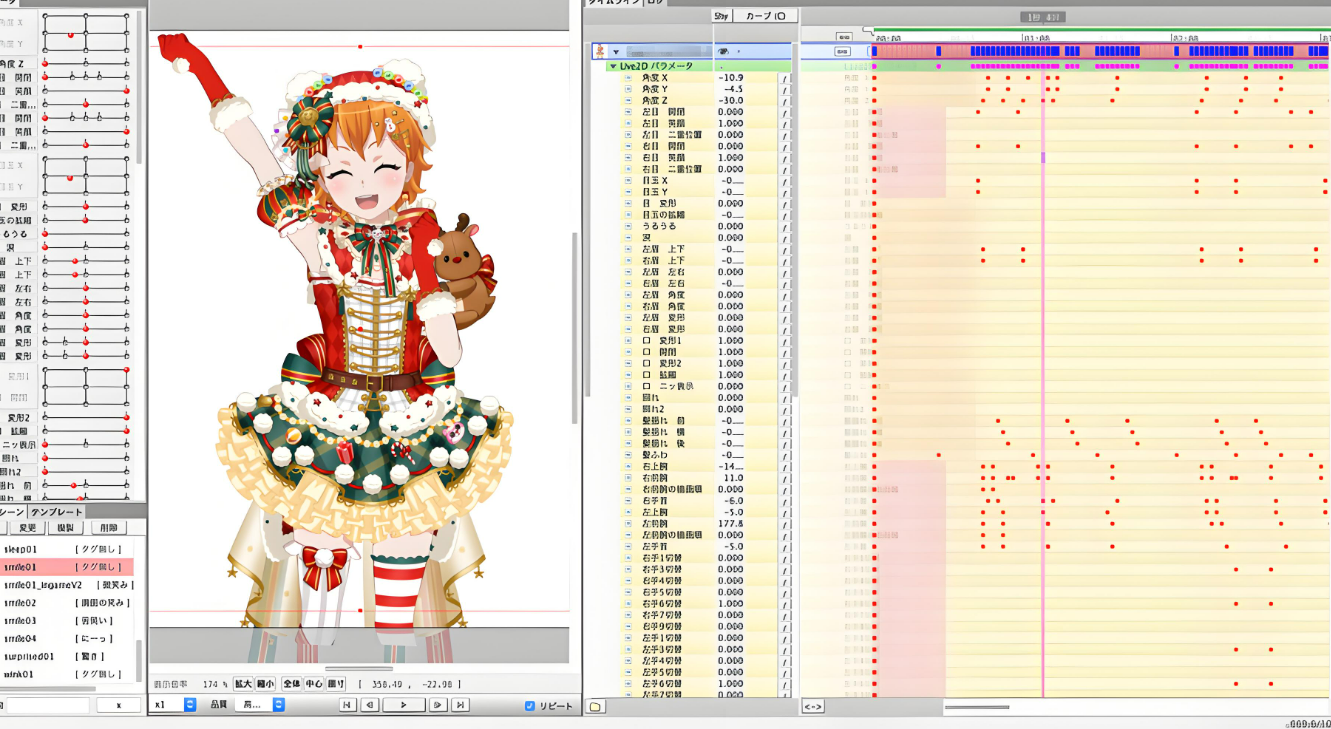Switch to the テンプレート tab
The height and width of the screenshot is (729, 1331).
pyautogui.click(x=57, y=512)
